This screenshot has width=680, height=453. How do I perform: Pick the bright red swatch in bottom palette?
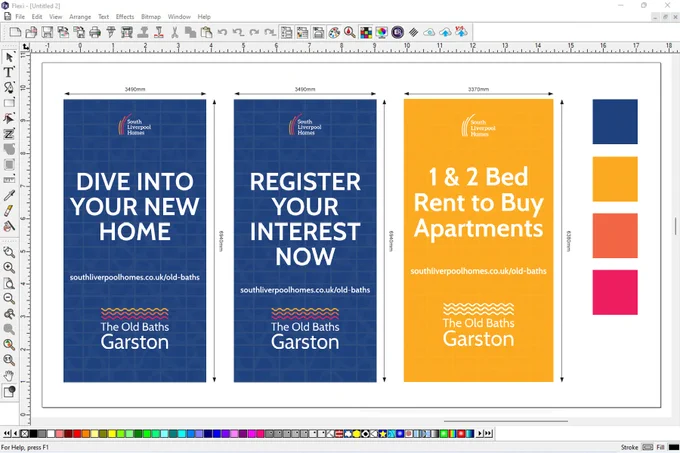[77, 433]
